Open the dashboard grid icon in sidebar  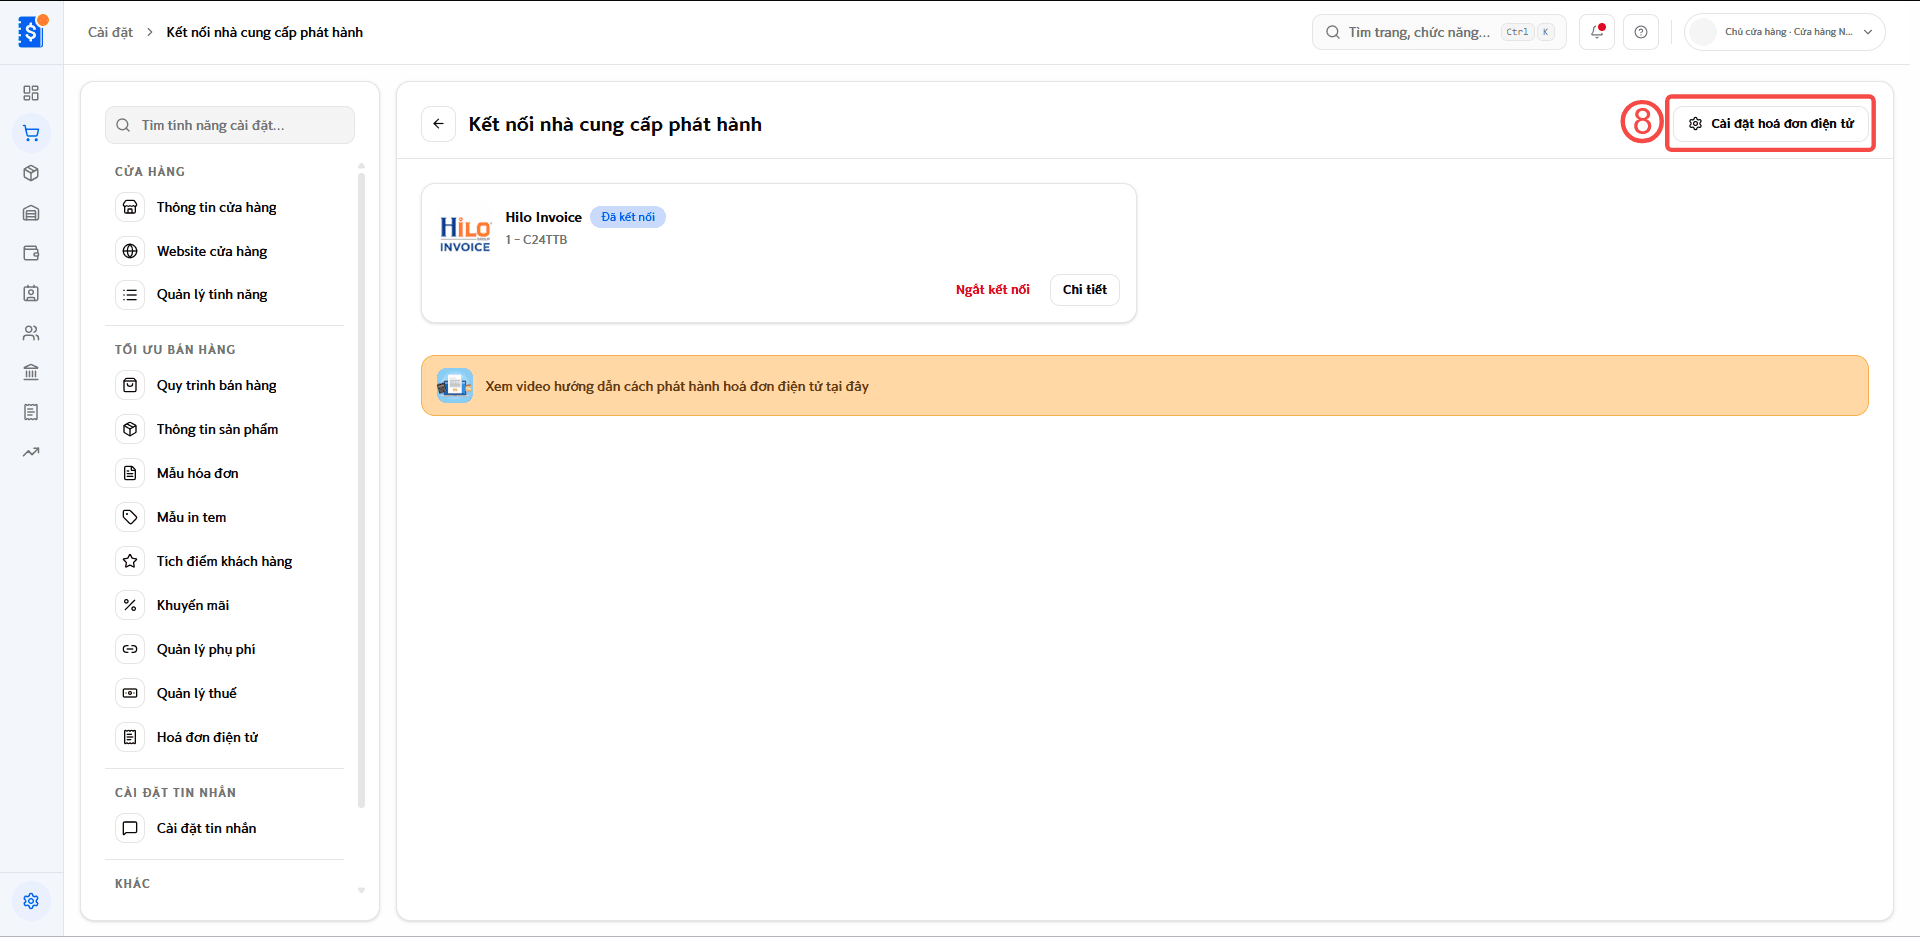(x=31, y=93)
